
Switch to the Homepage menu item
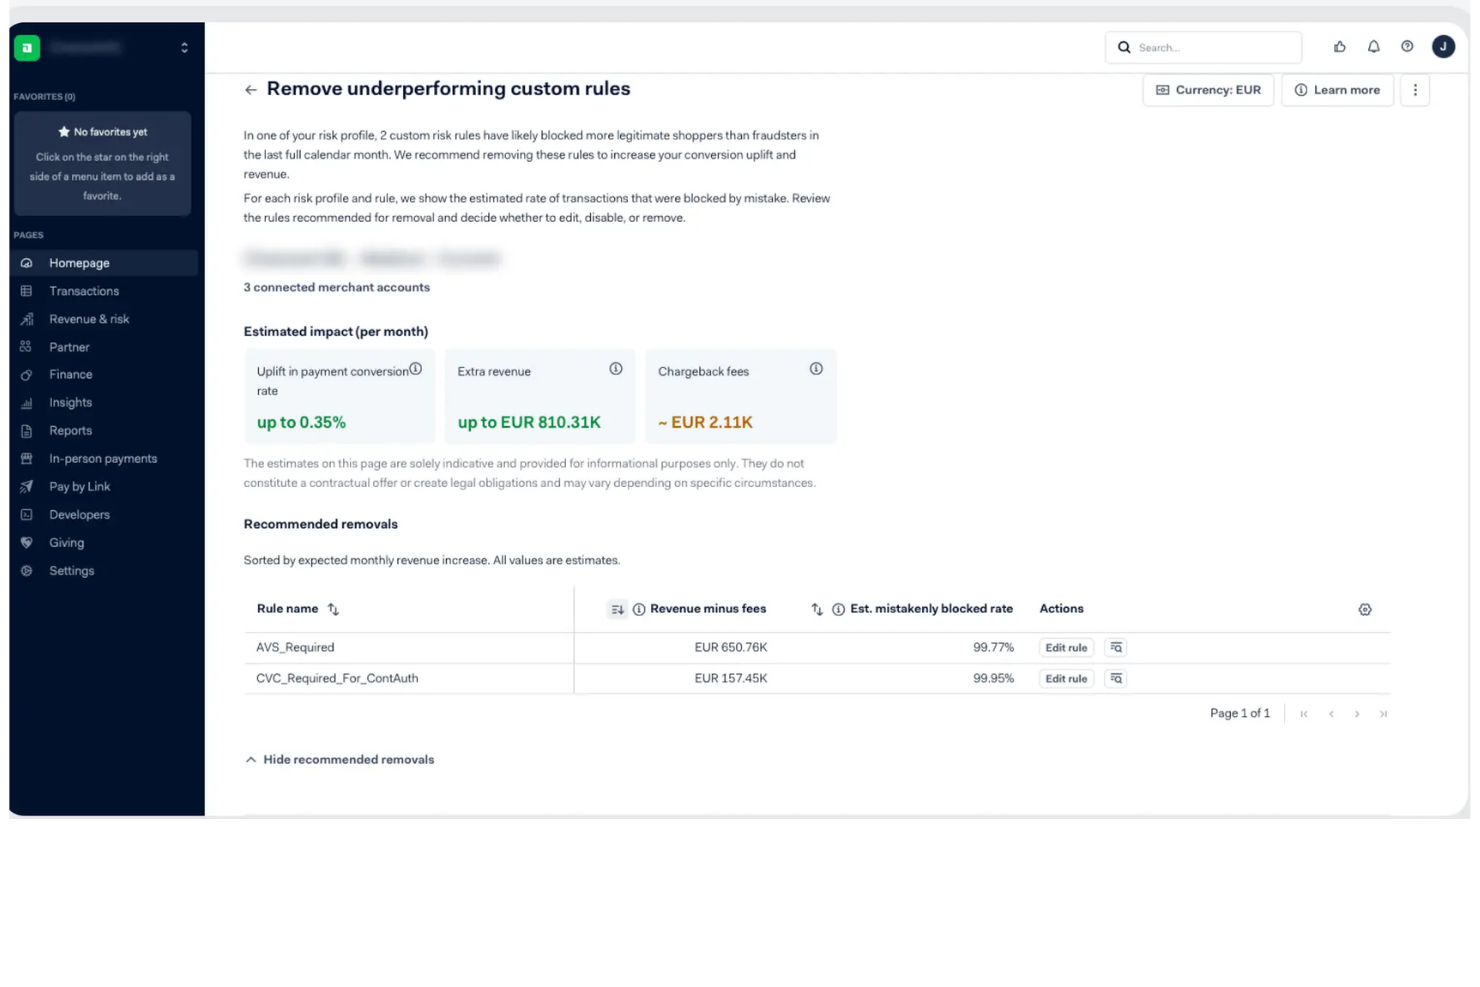[x=79, y=262]
